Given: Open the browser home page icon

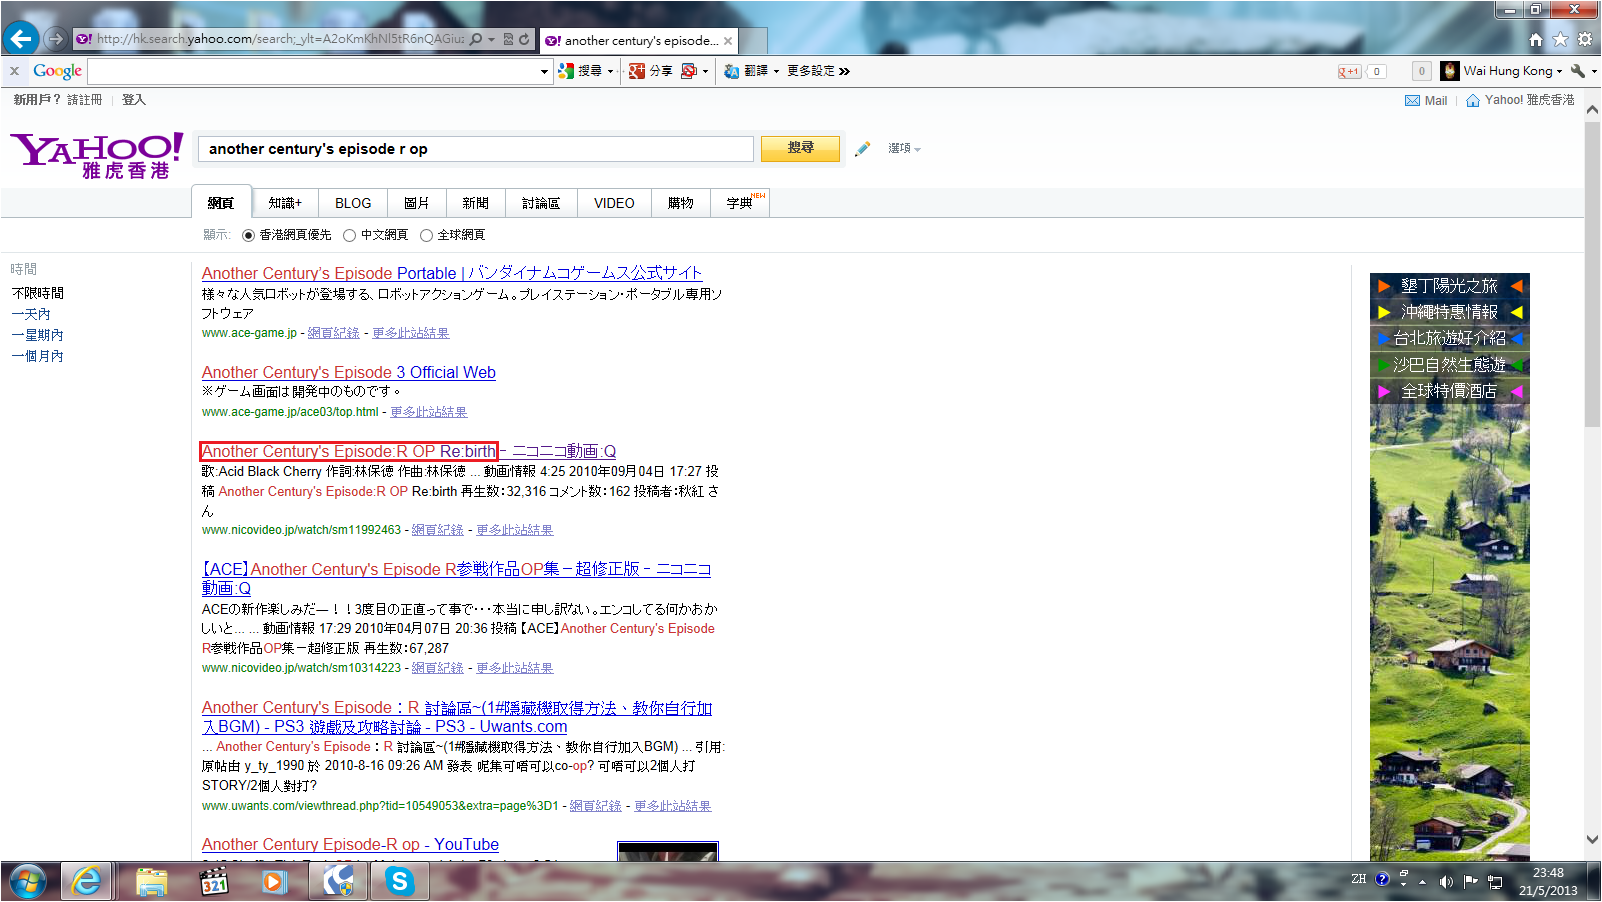Looking at the screenshot, I should coord(1536,39).
